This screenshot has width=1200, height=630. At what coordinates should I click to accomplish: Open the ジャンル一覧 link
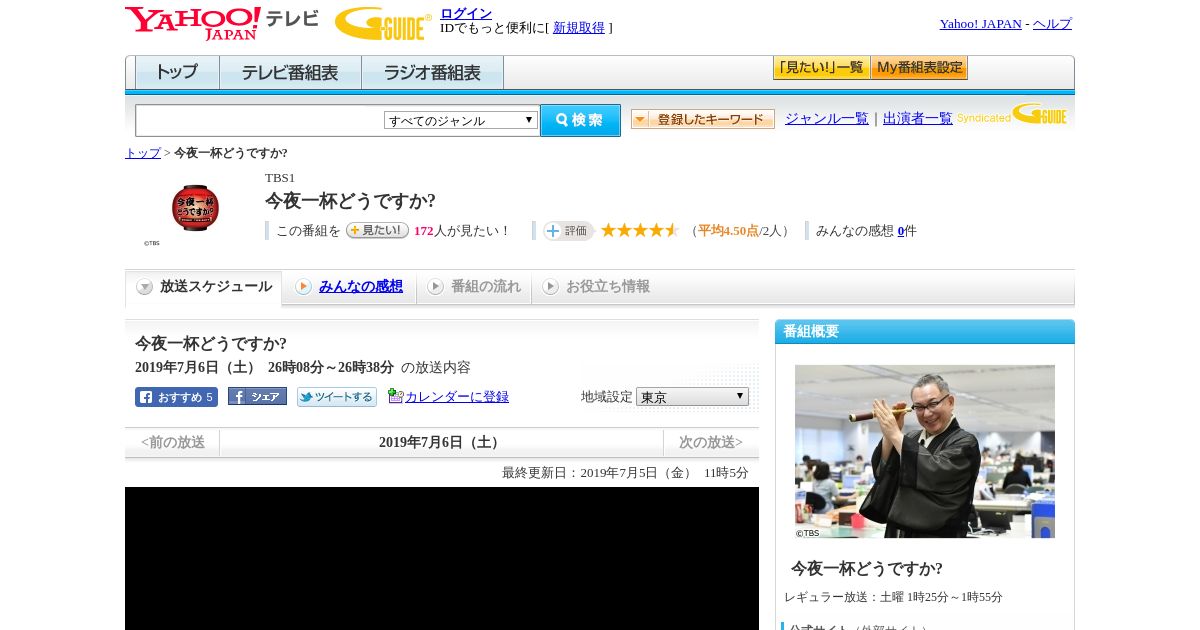pyautogui.click(x=827, y=118)
